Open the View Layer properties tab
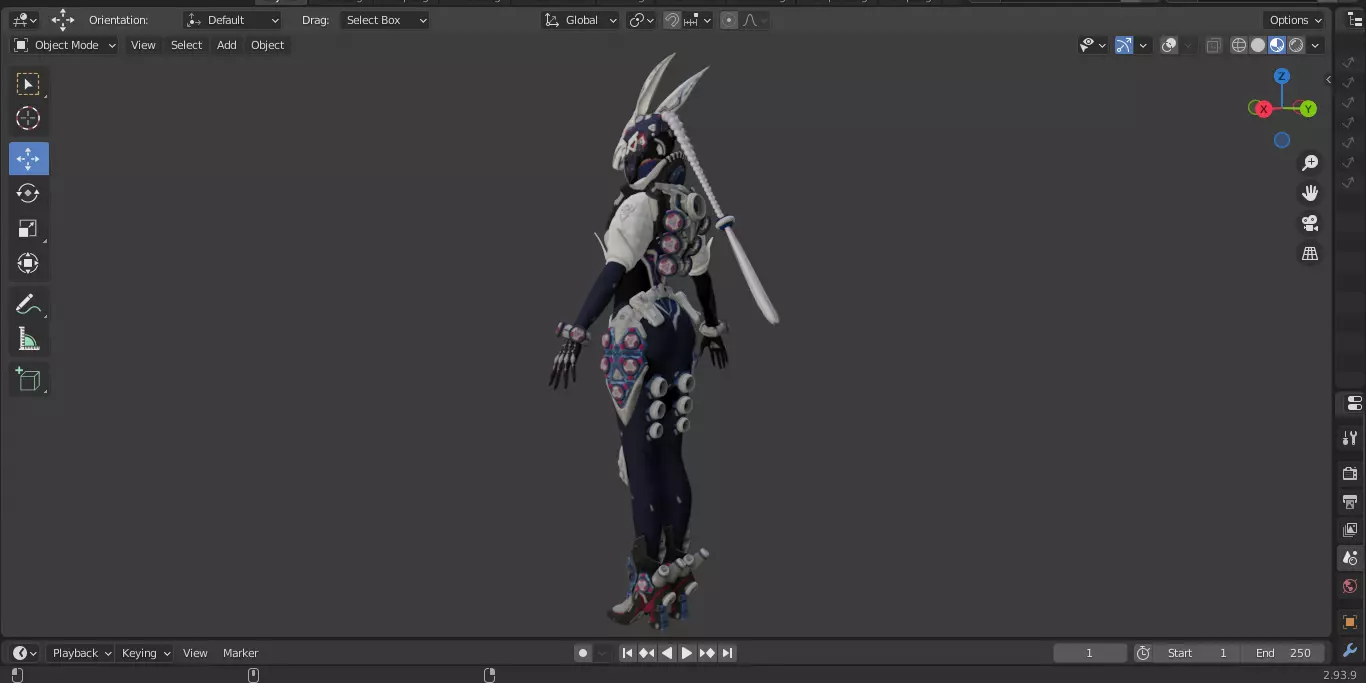 pos(1350,529)
